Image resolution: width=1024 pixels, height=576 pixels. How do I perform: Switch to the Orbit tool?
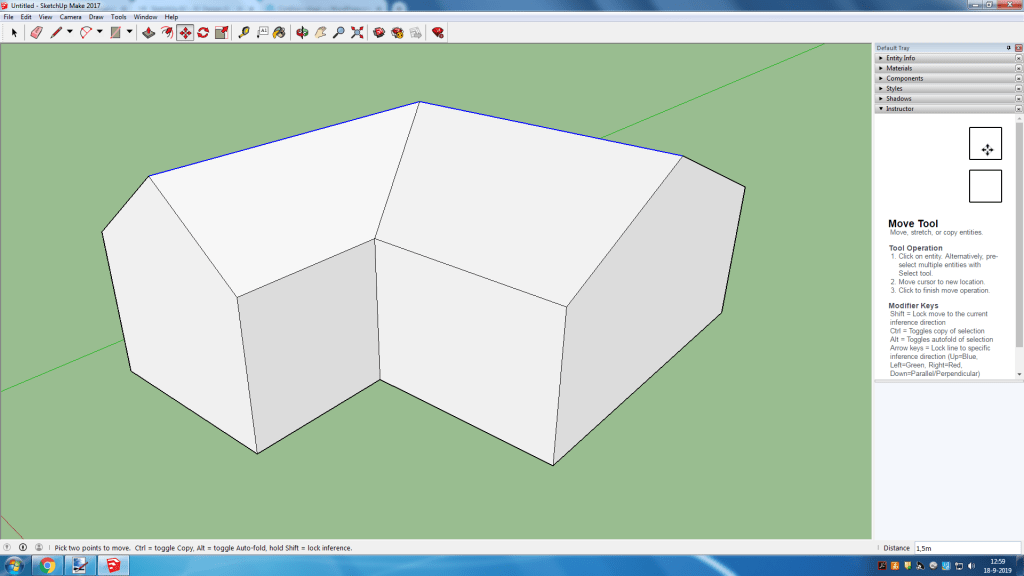coord(302,32)
